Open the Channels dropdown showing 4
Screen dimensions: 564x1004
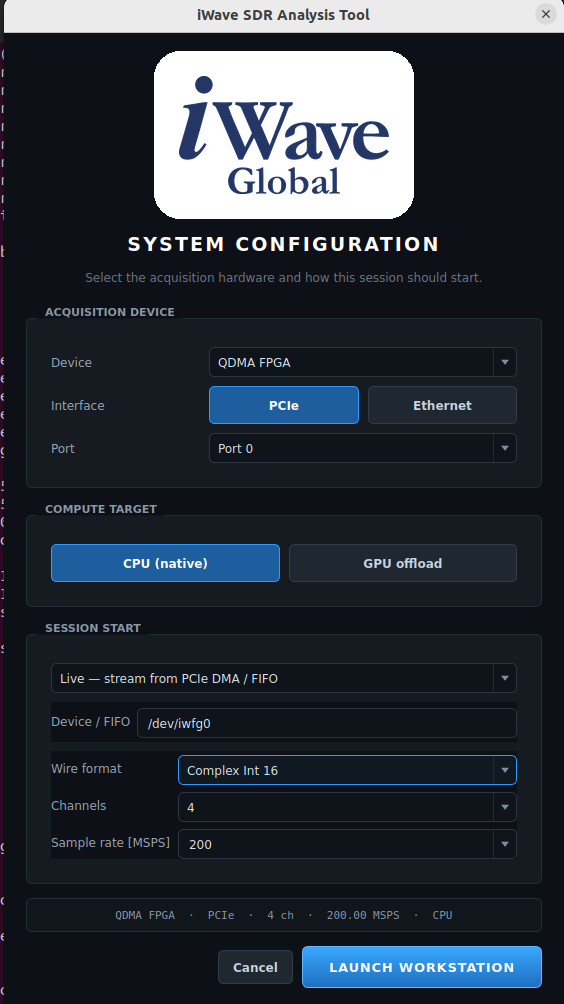point(347,807)
